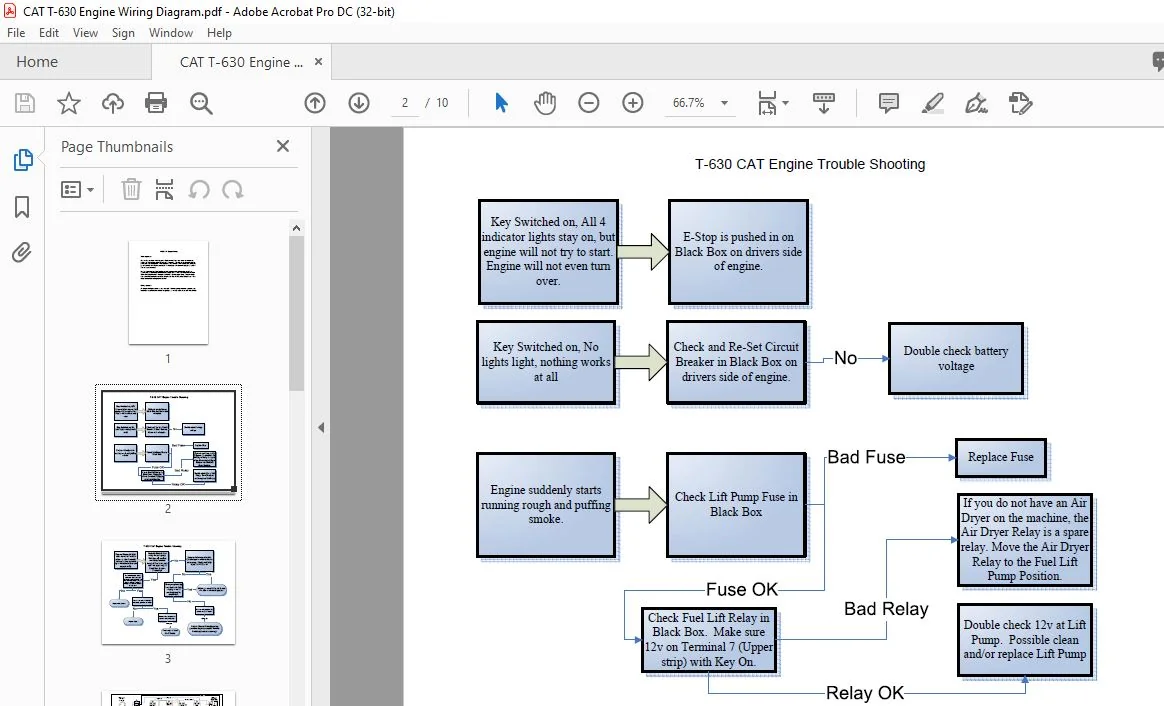Viewport: 1164px width, 706px height.
Task: Click the page number input field
Action: coord(405,103)
